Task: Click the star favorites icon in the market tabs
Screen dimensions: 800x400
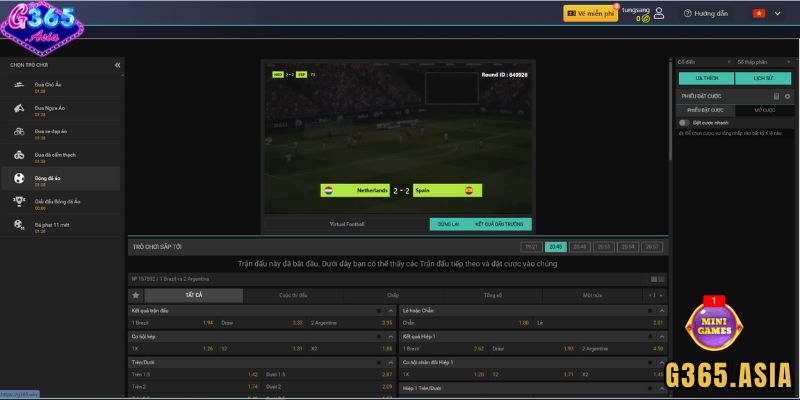Action: tap(136, 295)
